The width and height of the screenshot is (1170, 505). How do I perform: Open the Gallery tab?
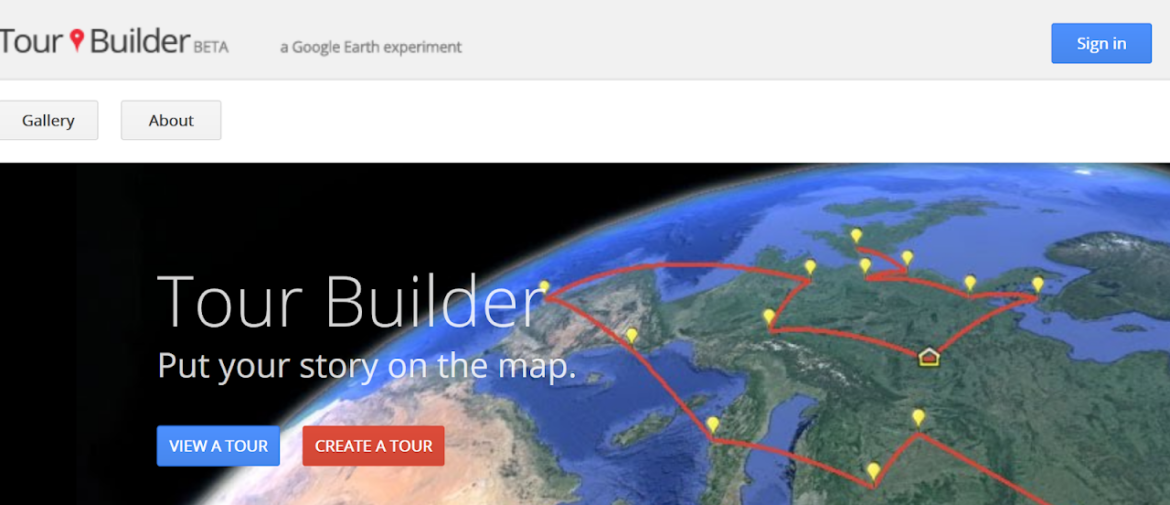48,120
